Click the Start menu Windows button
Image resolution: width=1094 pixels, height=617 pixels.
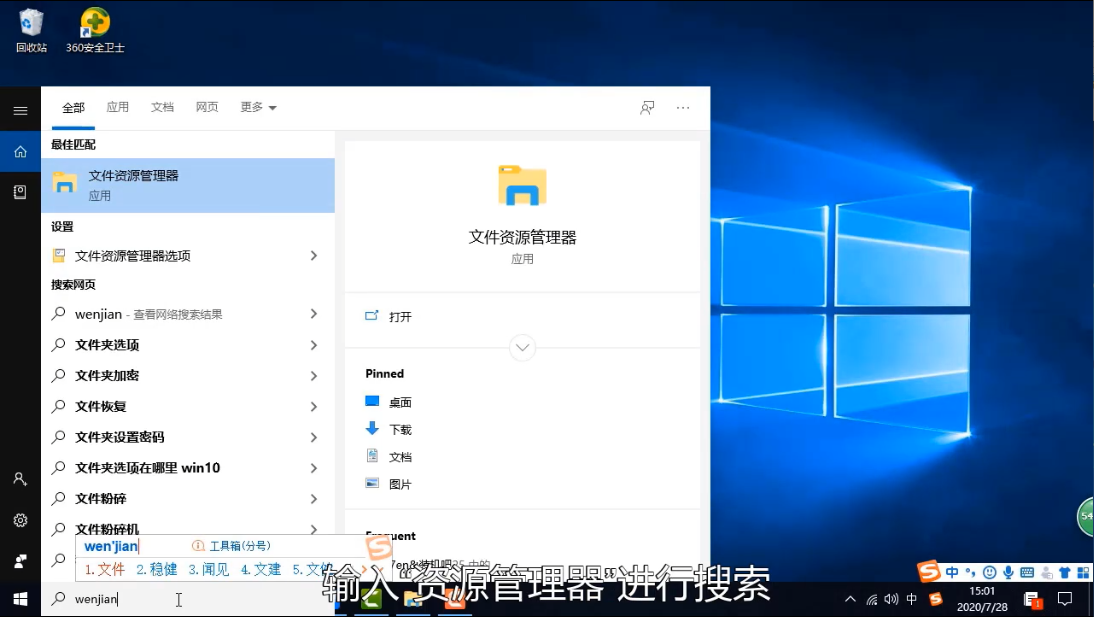pos(20,599)
